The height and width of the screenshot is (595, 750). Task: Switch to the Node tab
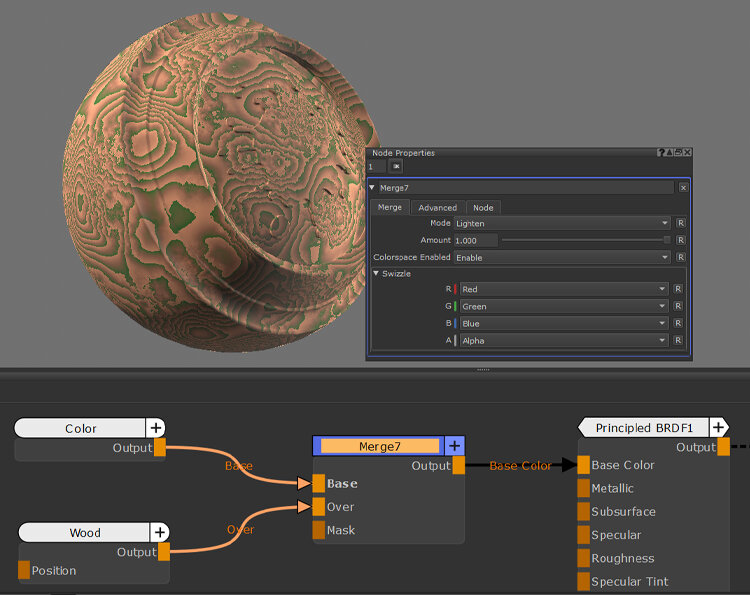[x=483, y=207]
